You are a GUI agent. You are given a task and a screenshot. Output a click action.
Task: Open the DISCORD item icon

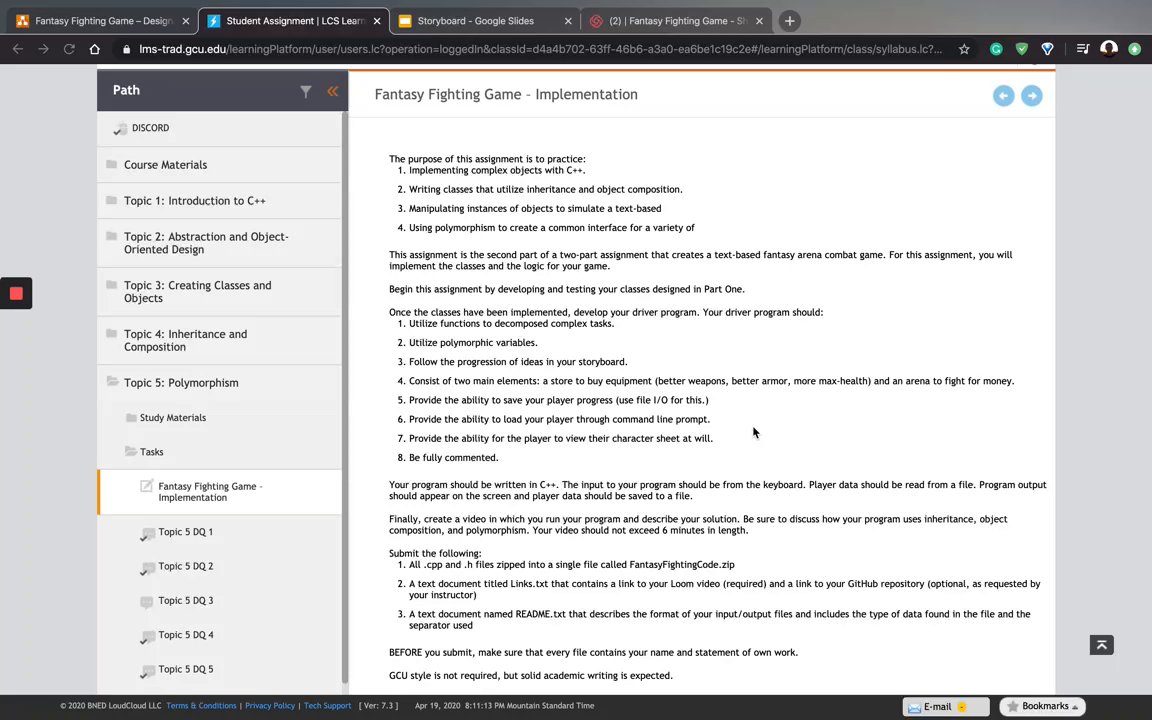click(120, 129)
